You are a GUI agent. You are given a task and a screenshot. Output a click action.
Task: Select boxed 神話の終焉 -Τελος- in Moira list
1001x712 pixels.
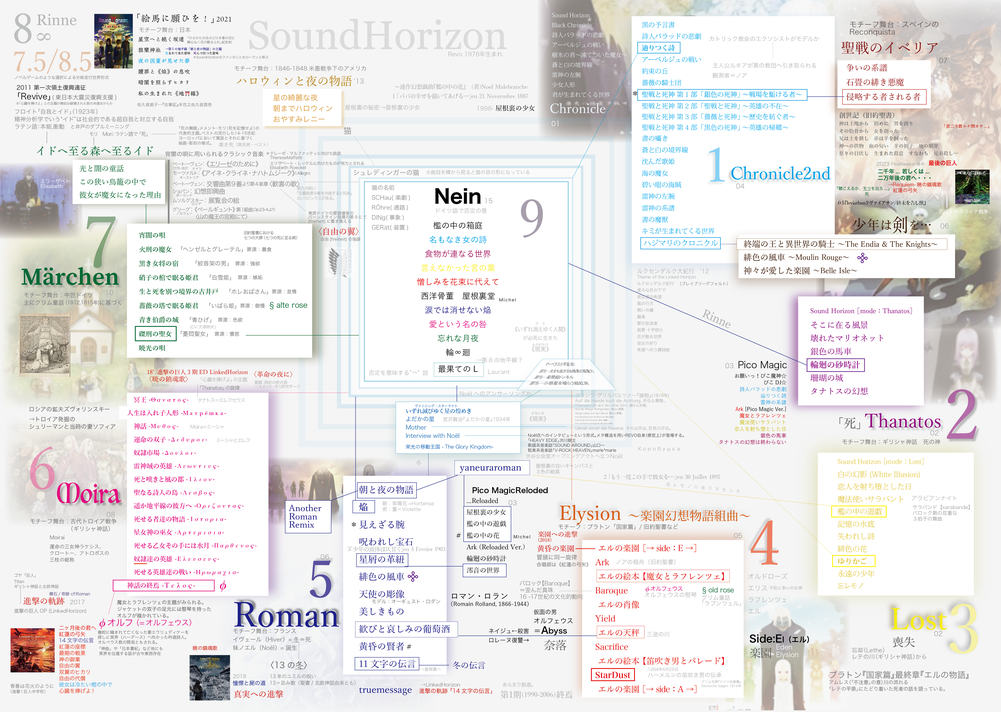coord(163,586)
